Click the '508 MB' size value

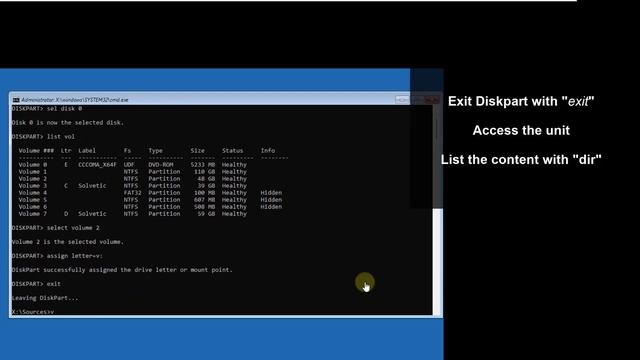(204, 207)
